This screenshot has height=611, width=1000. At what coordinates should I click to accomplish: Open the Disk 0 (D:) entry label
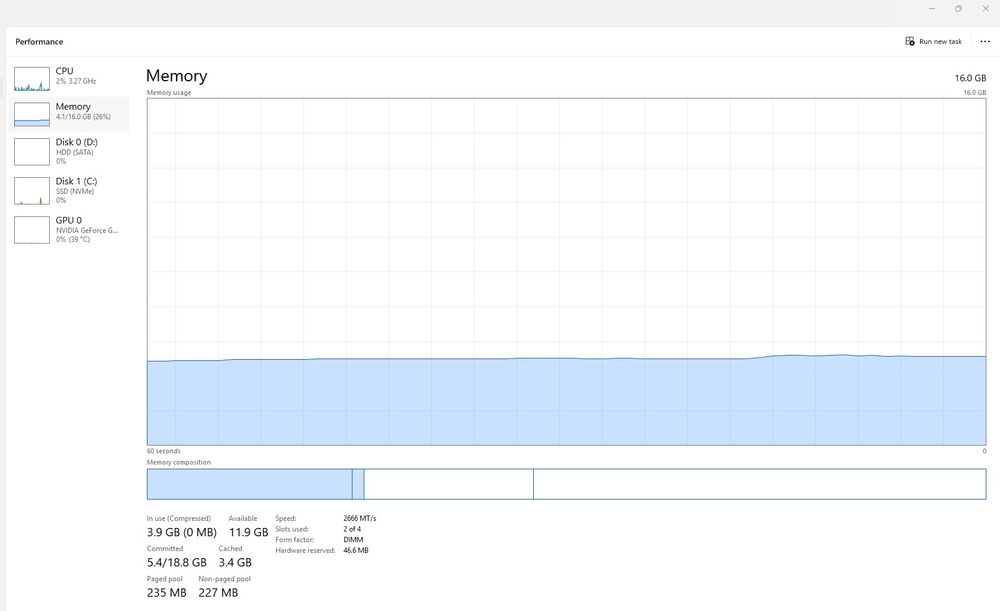[x=77, y=142]
